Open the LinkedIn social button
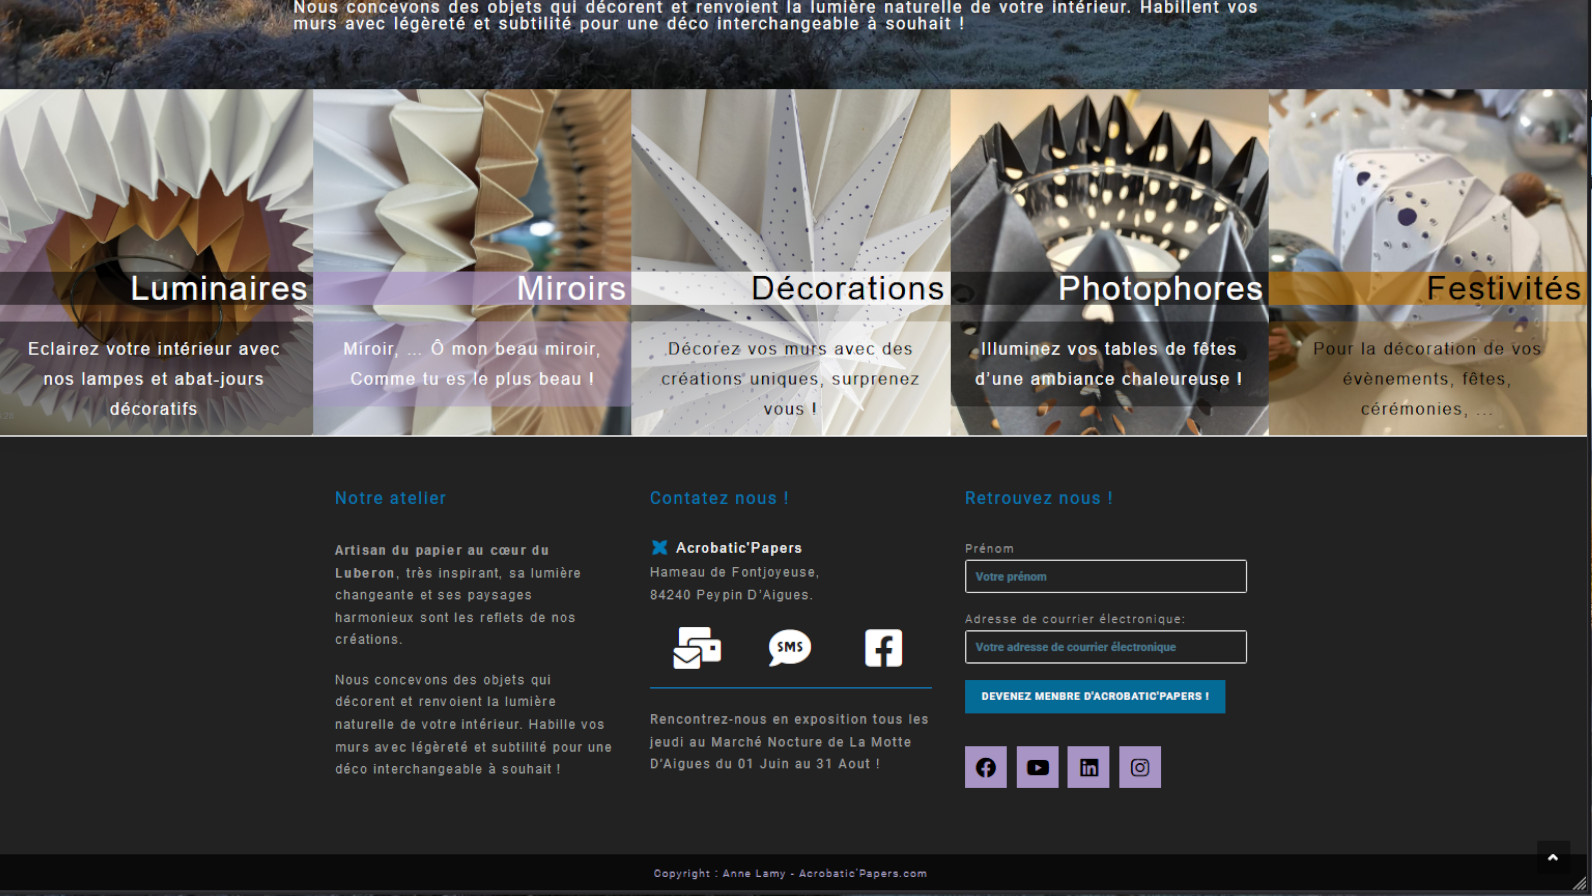This screenshot has height=896, width=1592. pos(1088,767)
